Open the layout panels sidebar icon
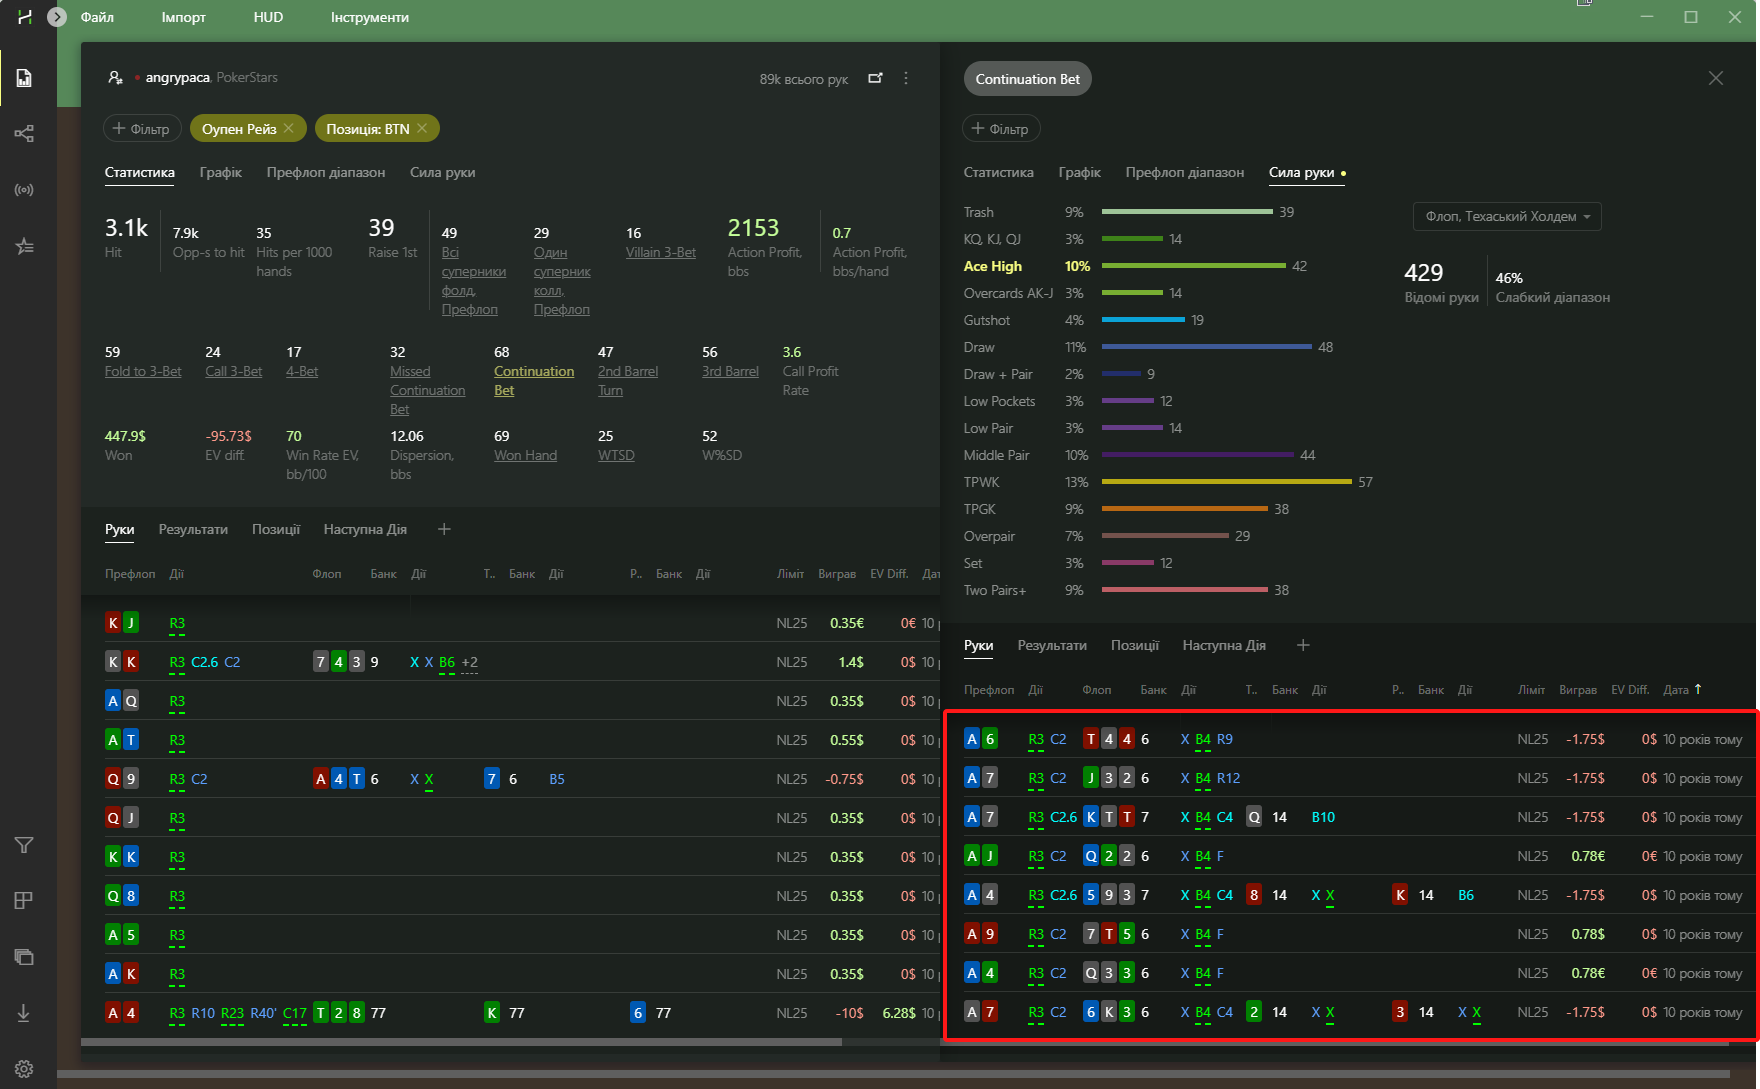The height and width of the screenshot is (1089, 1760). pyautogui.click(x=24, y=900)
